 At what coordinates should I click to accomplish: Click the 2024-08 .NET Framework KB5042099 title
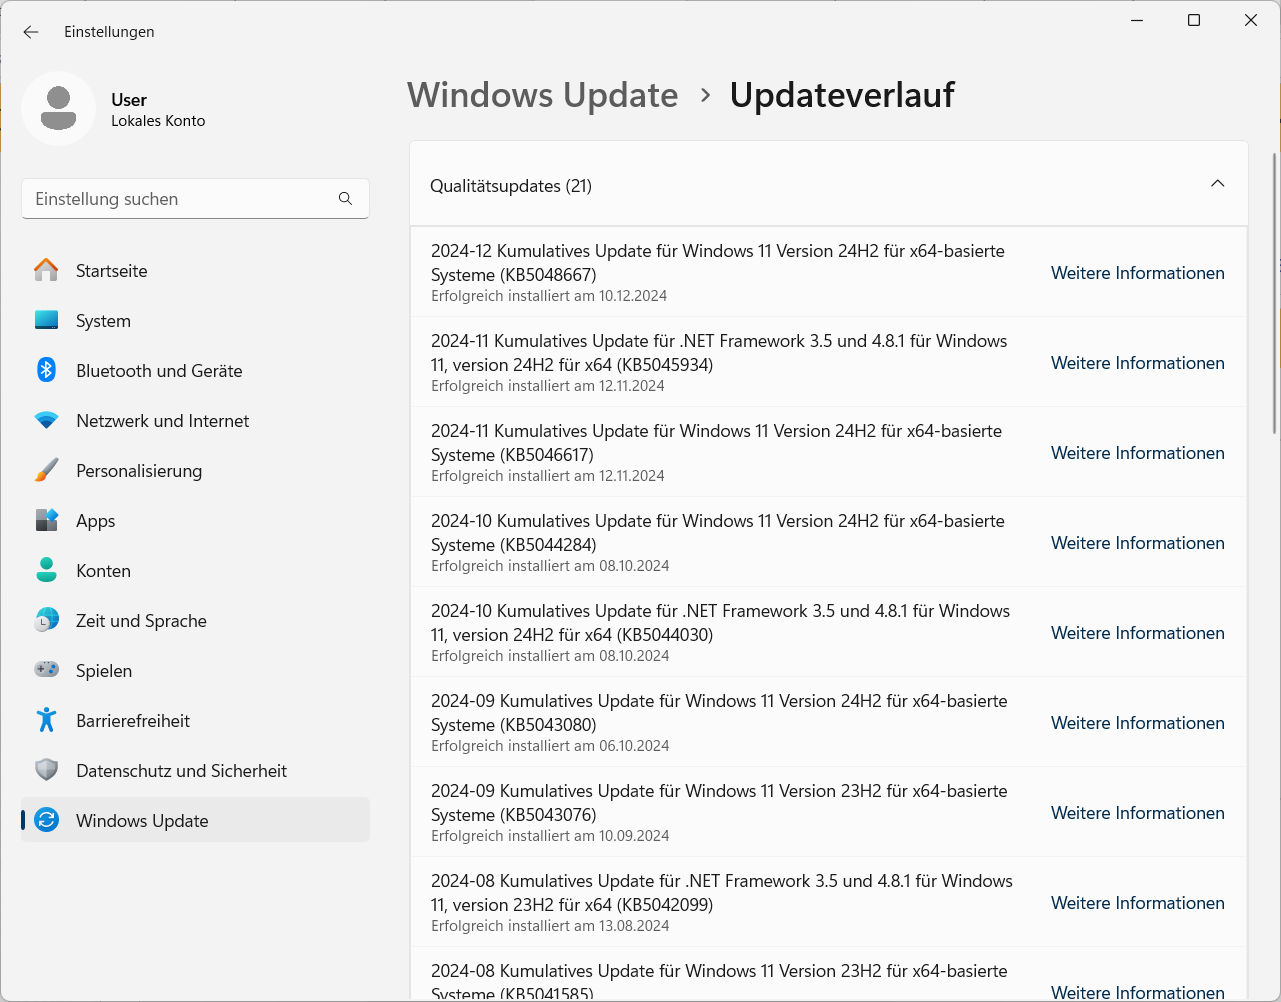tap(722, 893)
